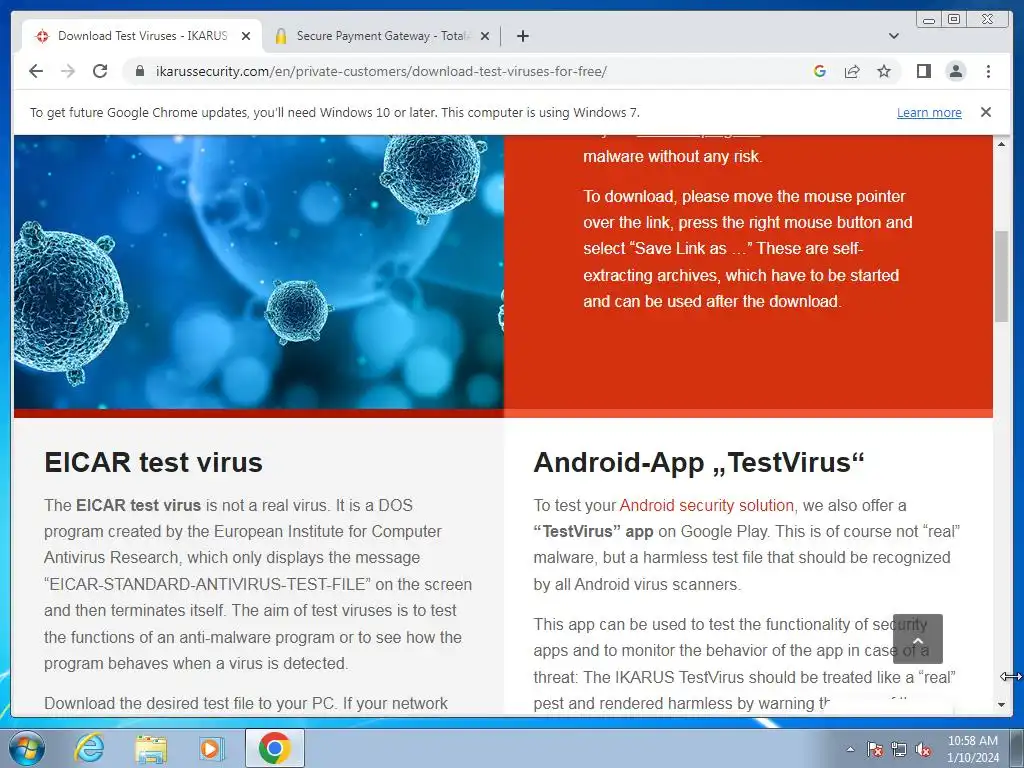Screen dimensions: 1024x768
Task: View site information lock icon
Action: 139,71
